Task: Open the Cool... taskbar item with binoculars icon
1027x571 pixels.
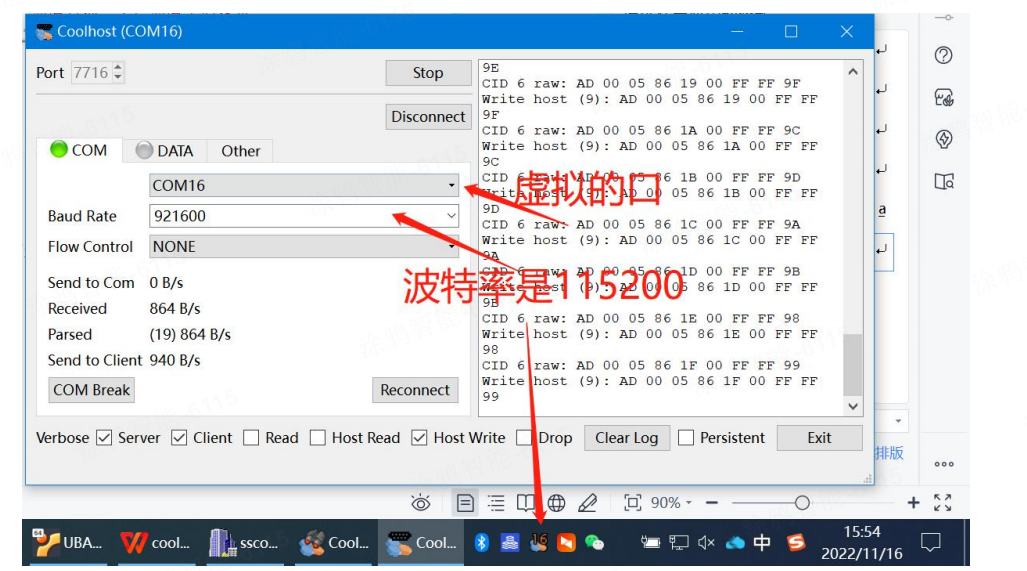Action: [333, 543]
